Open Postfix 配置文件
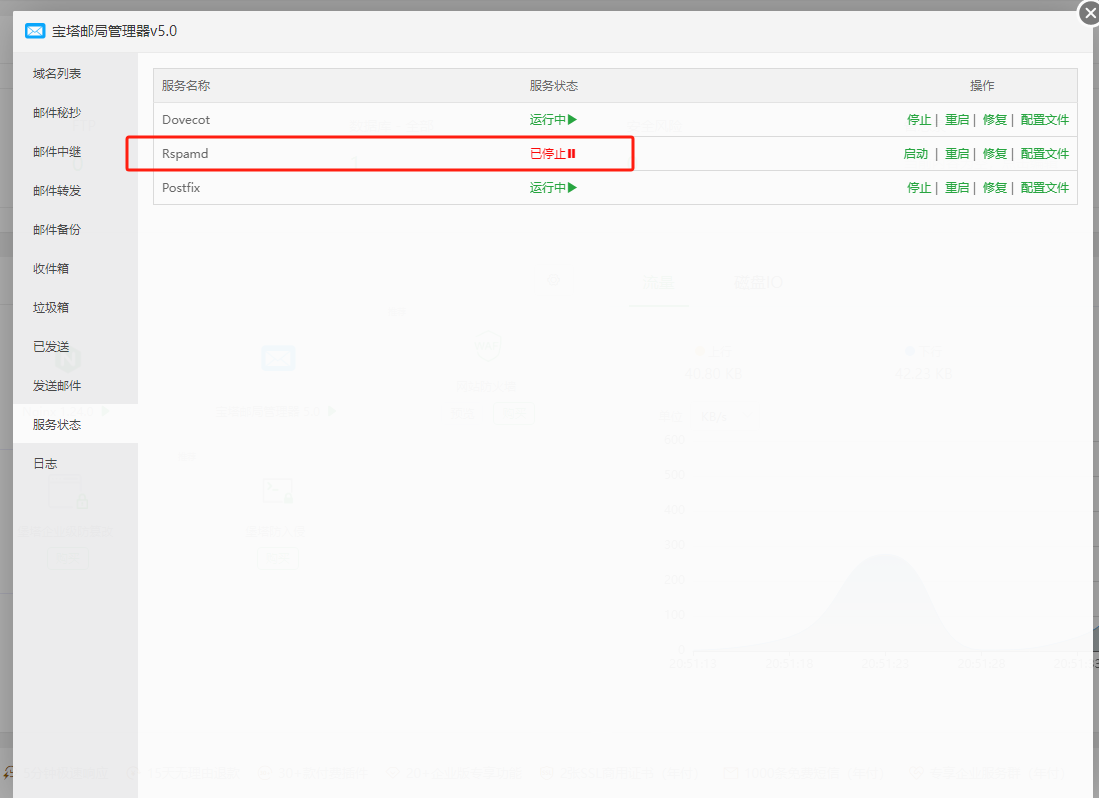Screen dimensions: 1099x798 [1044, 188]
